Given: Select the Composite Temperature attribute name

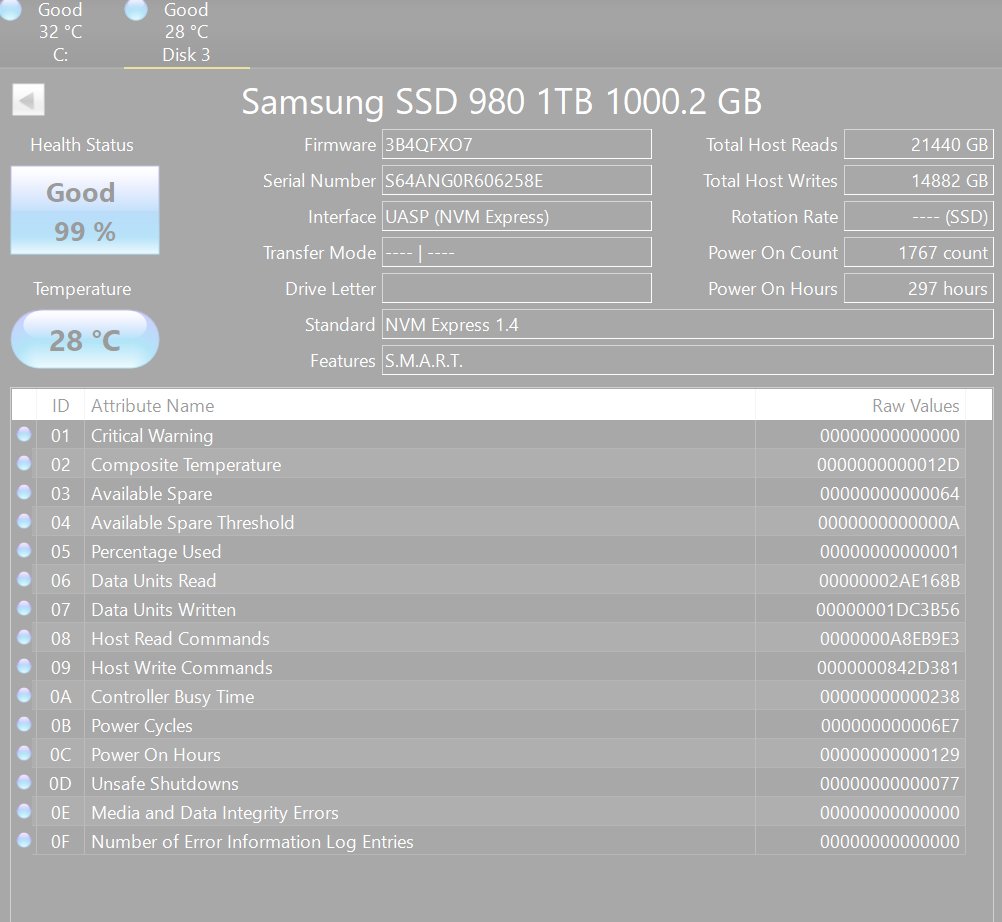Looking at the screenshot, I should pos(186,465).
